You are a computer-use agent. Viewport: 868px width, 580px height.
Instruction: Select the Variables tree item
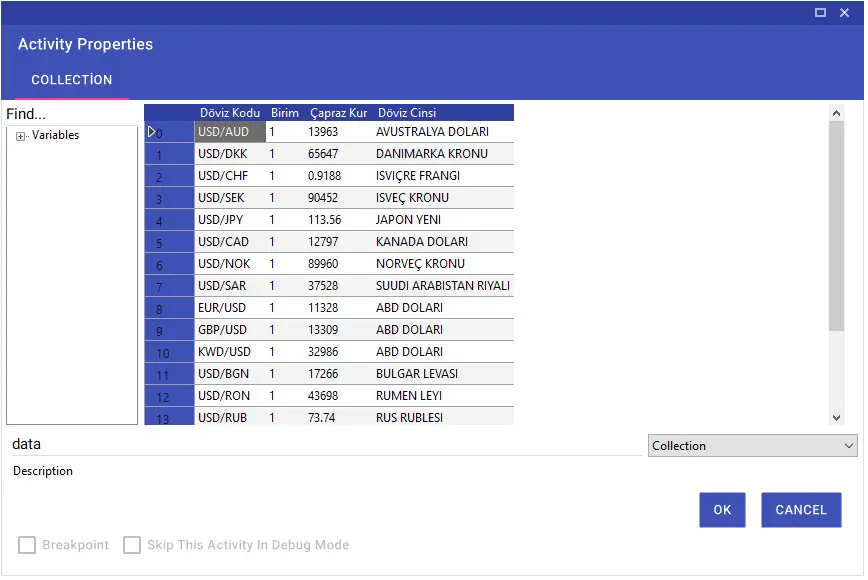point(55,136)
